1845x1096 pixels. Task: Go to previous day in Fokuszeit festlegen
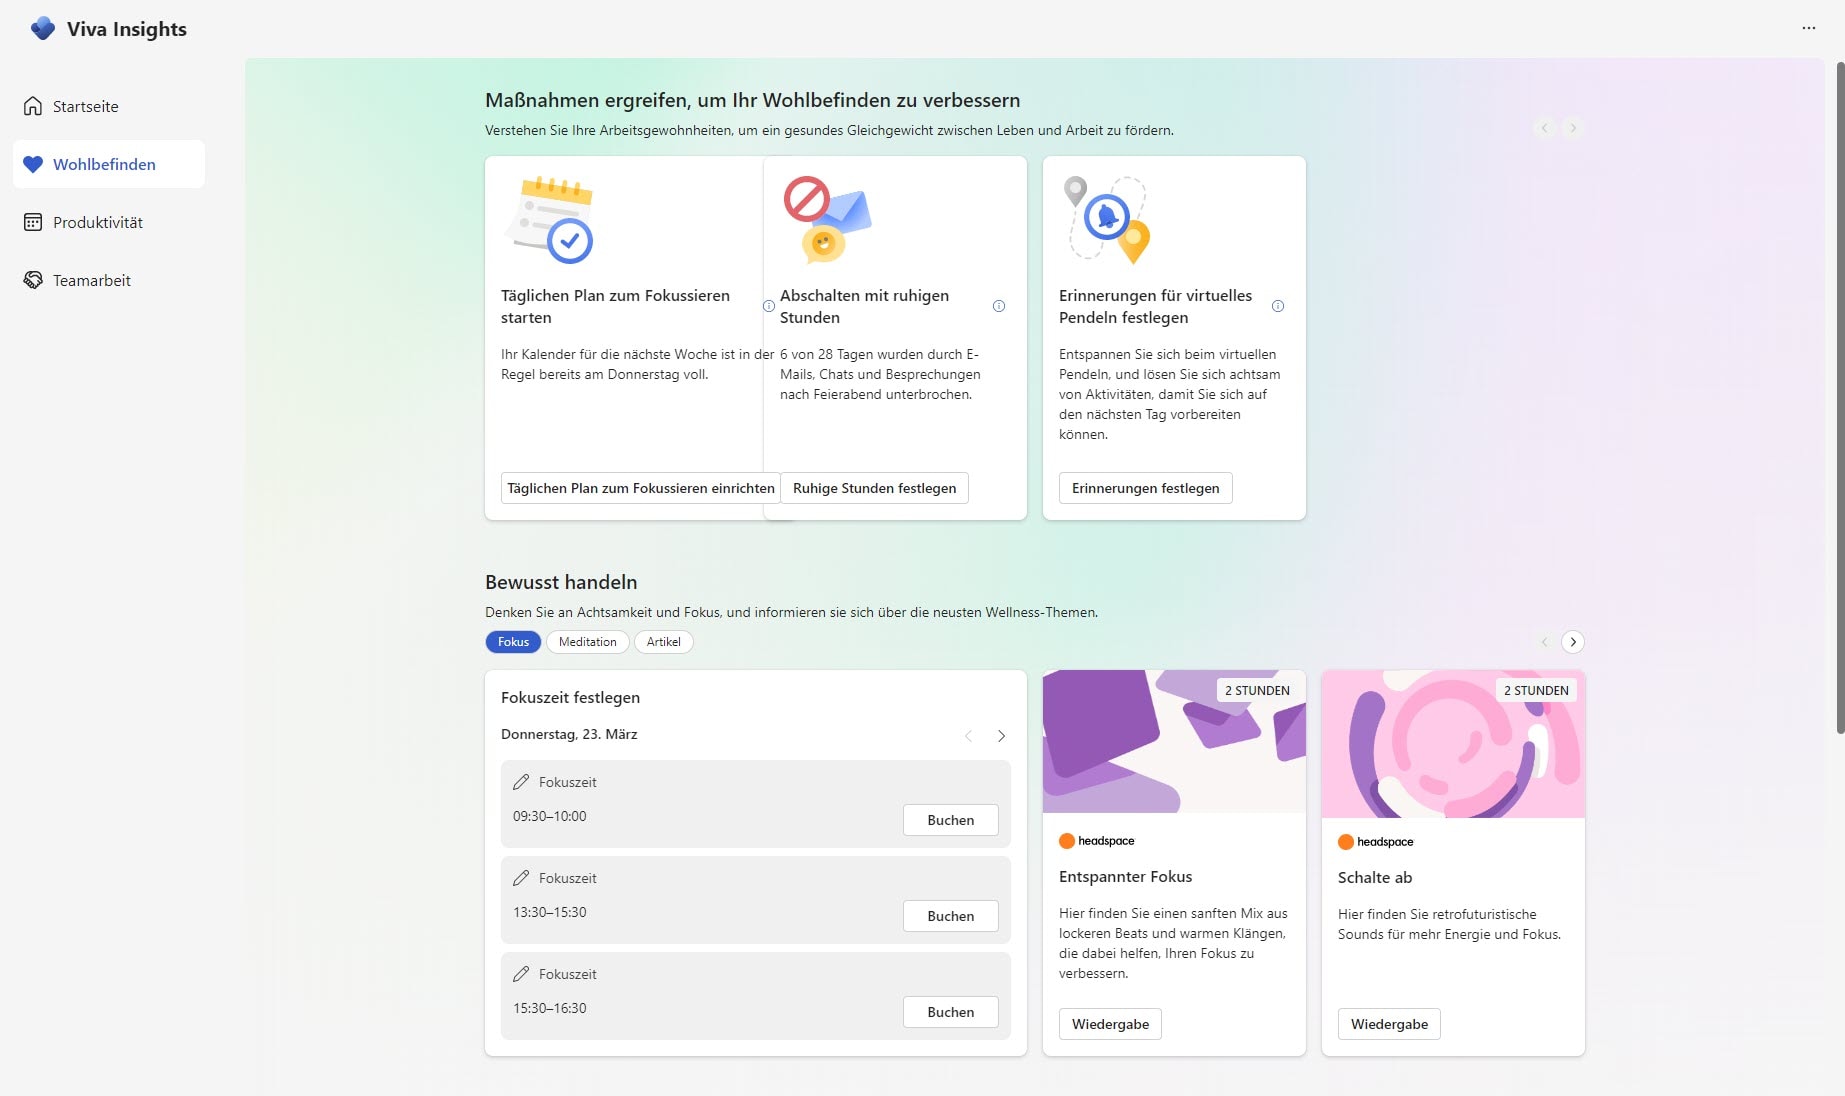pyautogui.click(x=968, y=736)
